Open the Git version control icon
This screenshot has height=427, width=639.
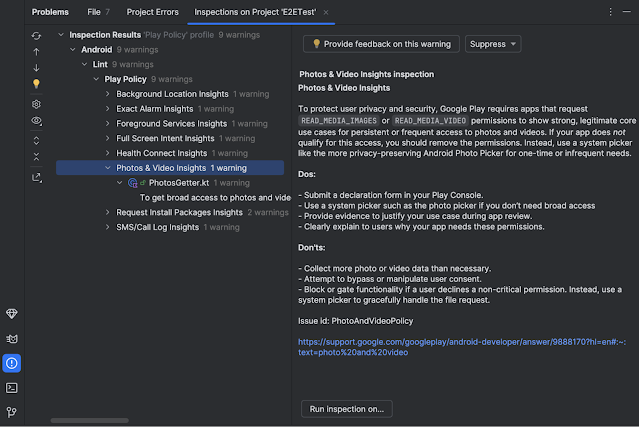(x=11, y=411)
